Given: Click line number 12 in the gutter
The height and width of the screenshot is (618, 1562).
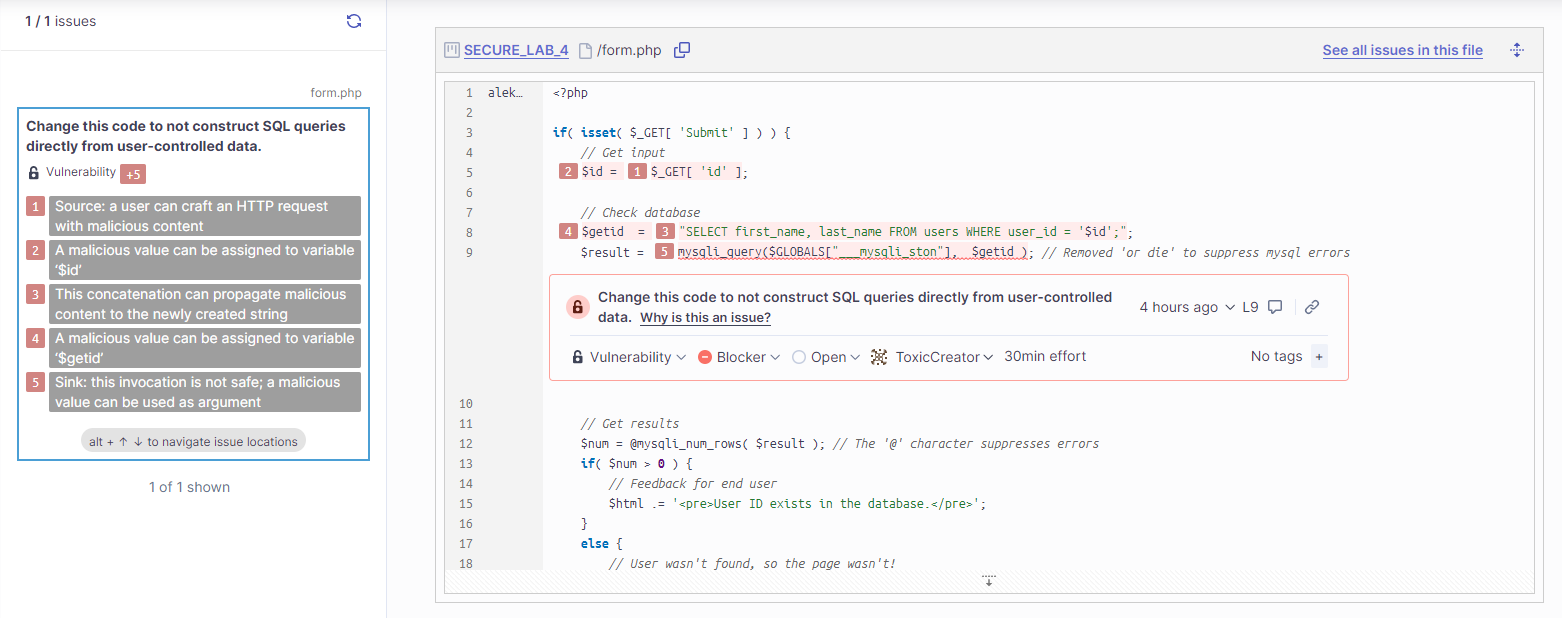Looking at the screenshot, I should click(465, 443).
